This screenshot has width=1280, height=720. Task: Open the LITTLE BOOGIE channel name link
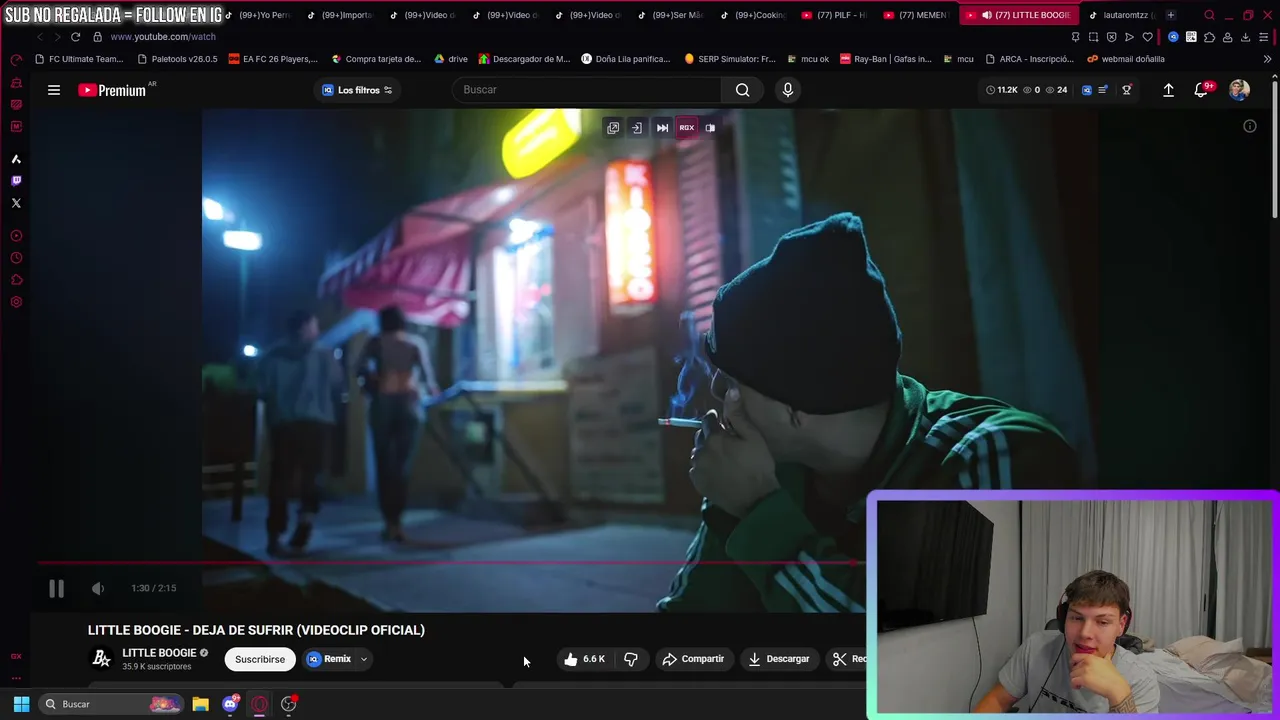pos(159,653)
